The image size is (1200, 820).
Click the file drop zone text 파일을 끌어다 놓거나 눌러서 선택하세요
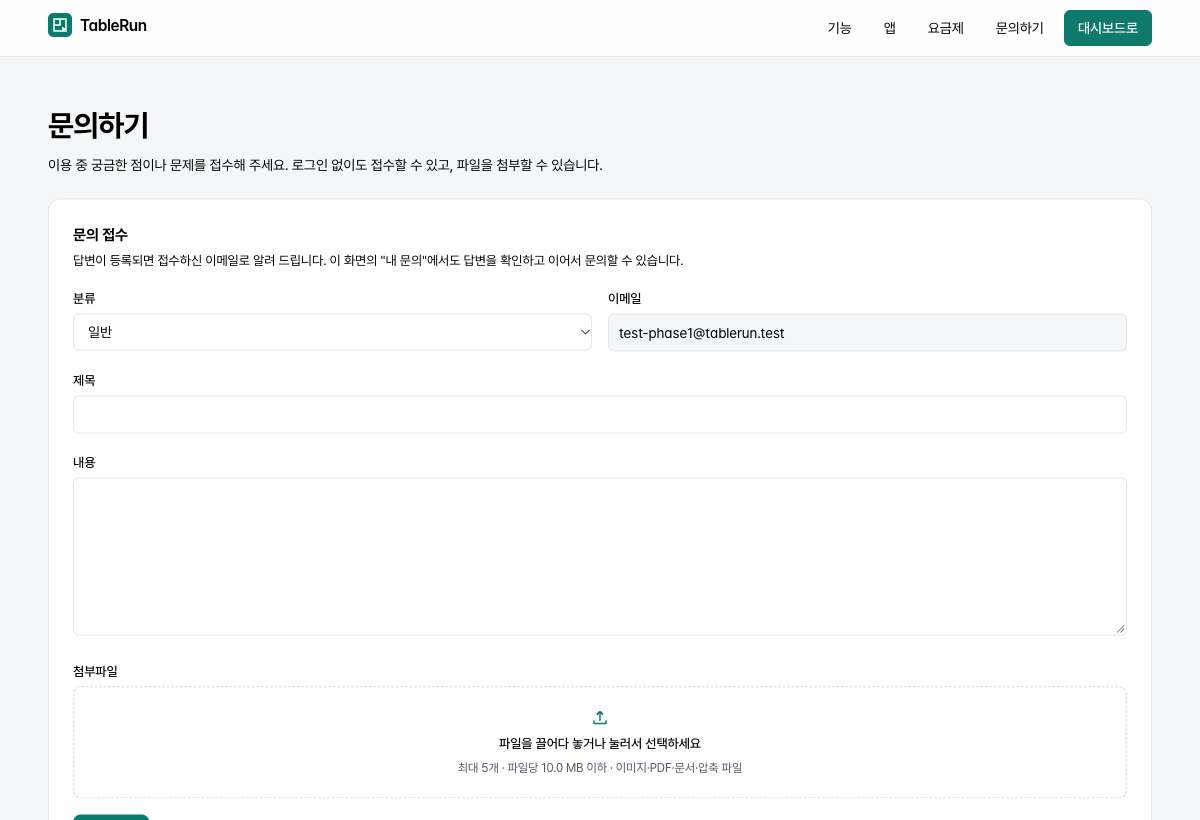point(600,743)
